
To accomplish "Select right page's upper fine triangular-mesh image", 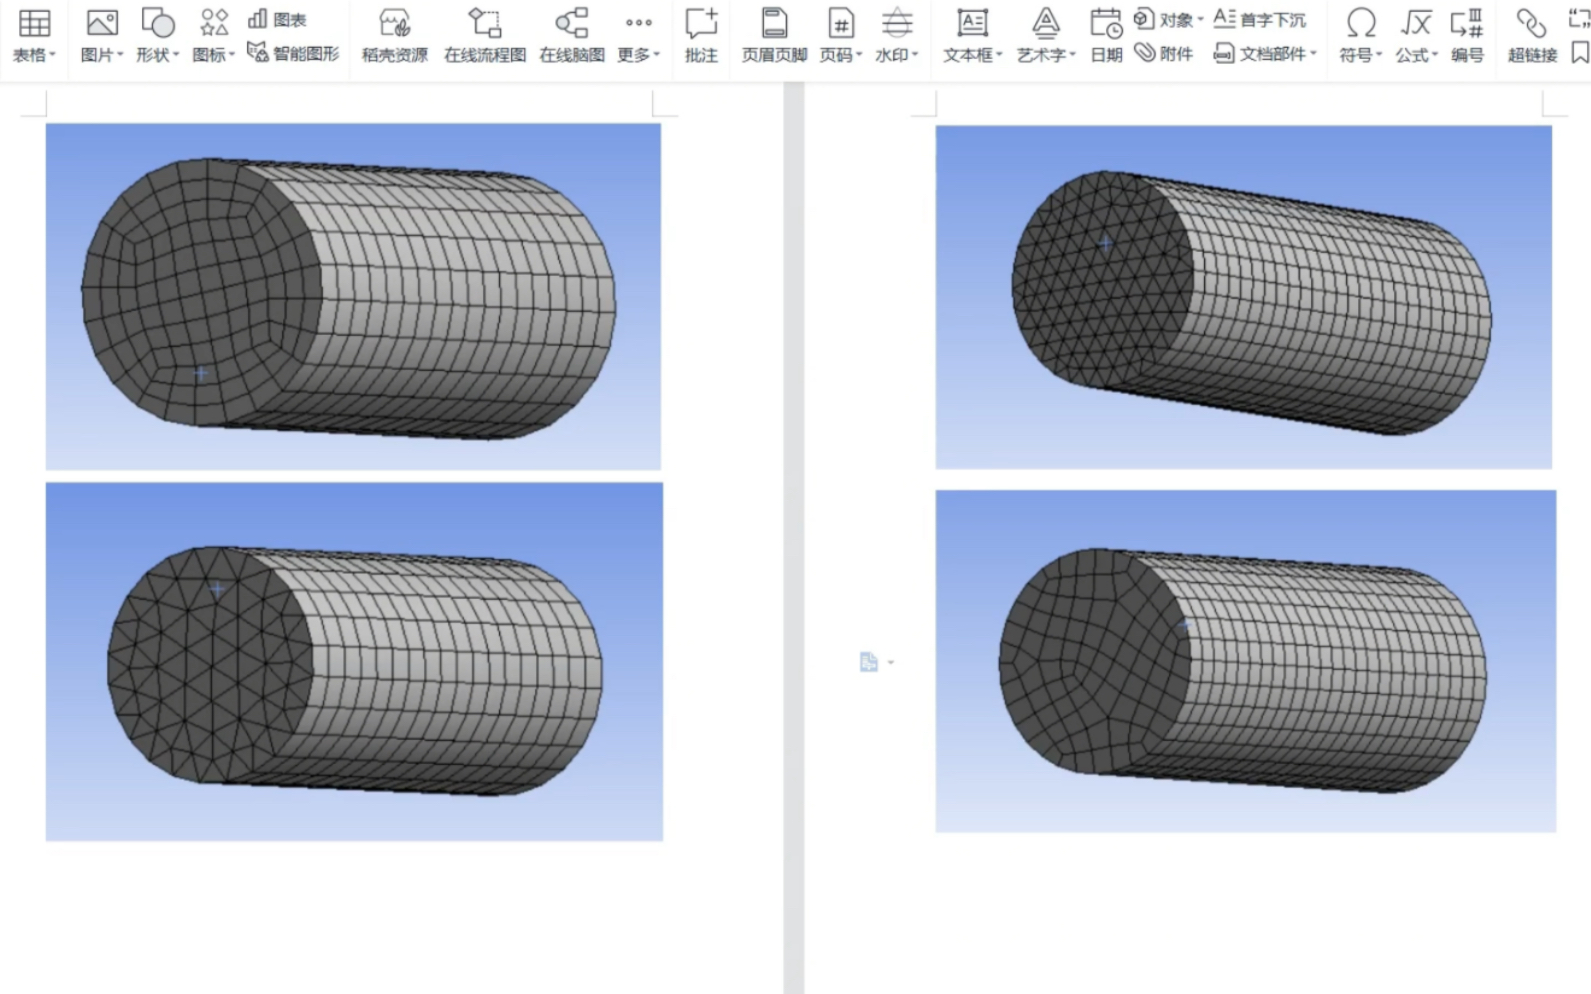I will coord(1244,297).
